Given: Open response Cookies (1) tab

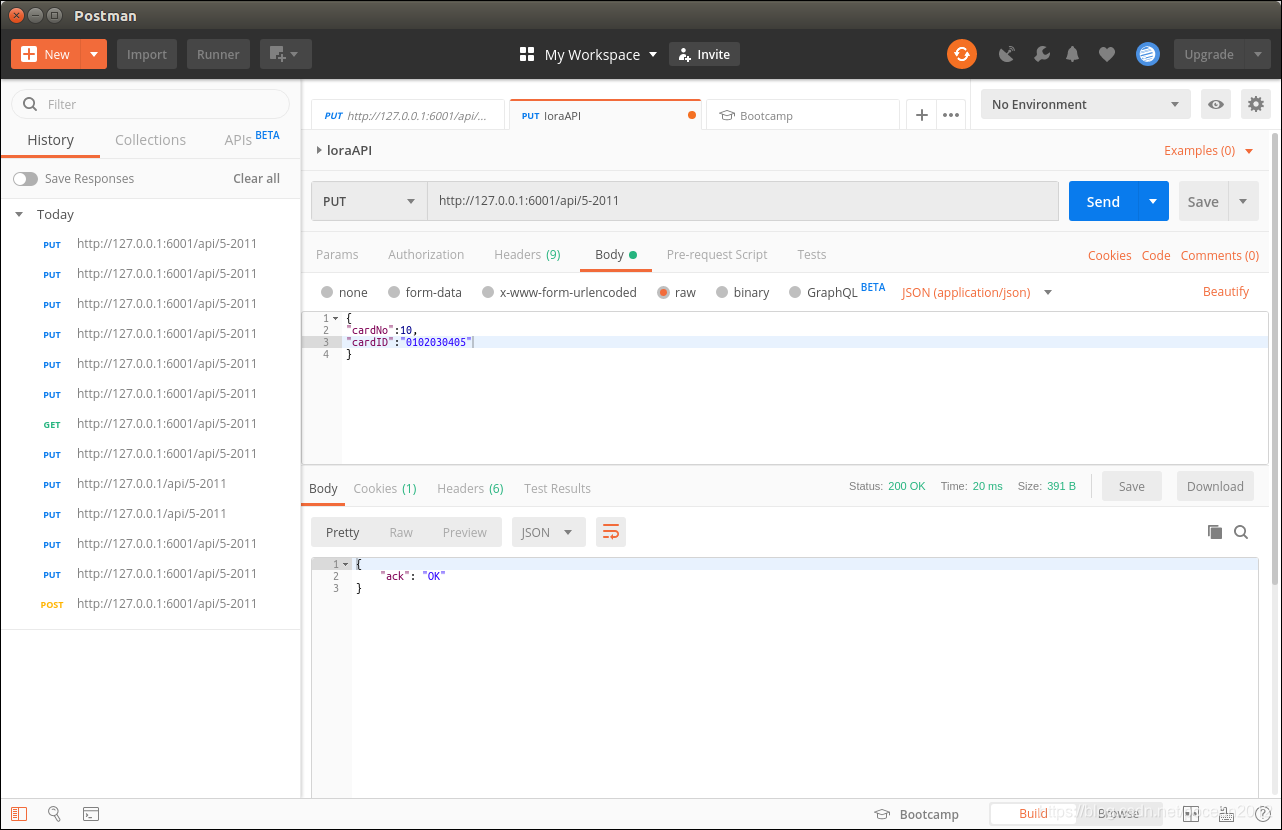Looking at the screenshot, I should click(385, 488).
